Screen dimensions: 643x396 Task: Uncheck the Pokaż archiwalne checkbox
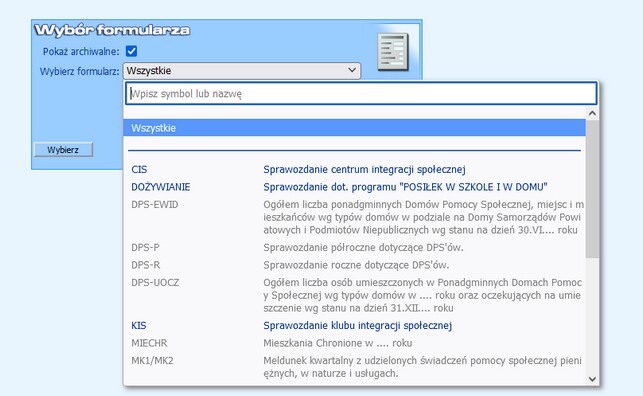click(132, 51)
